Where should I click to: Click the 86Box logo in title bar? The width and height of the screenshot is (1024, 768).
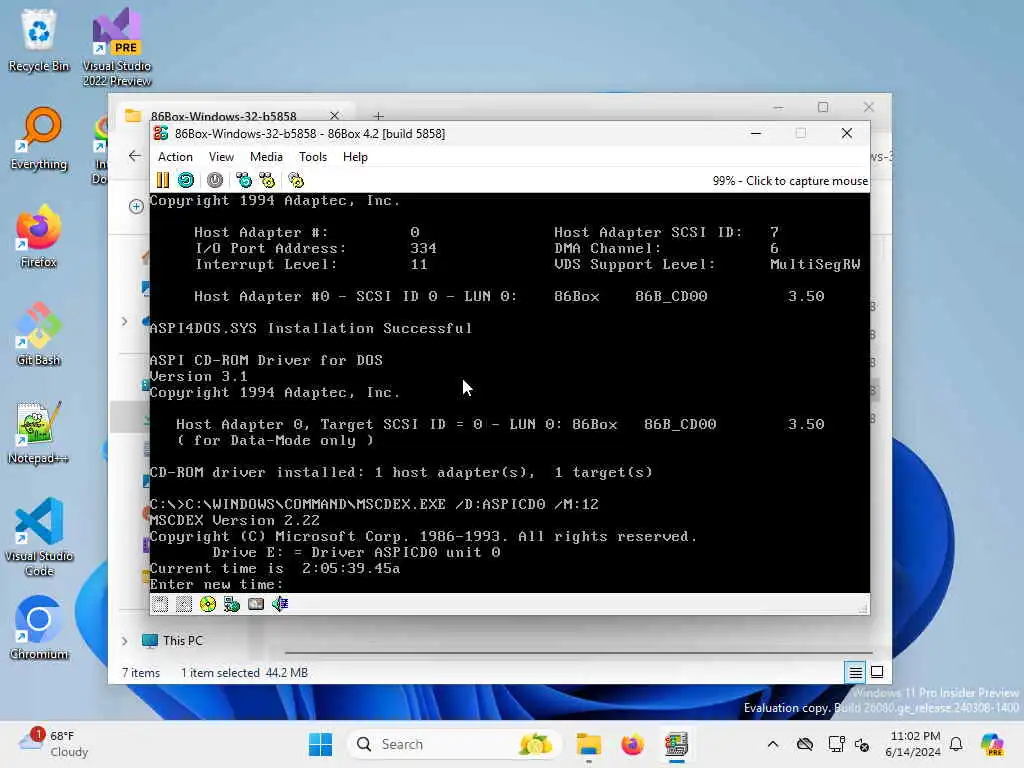click(x=161, y=133)
